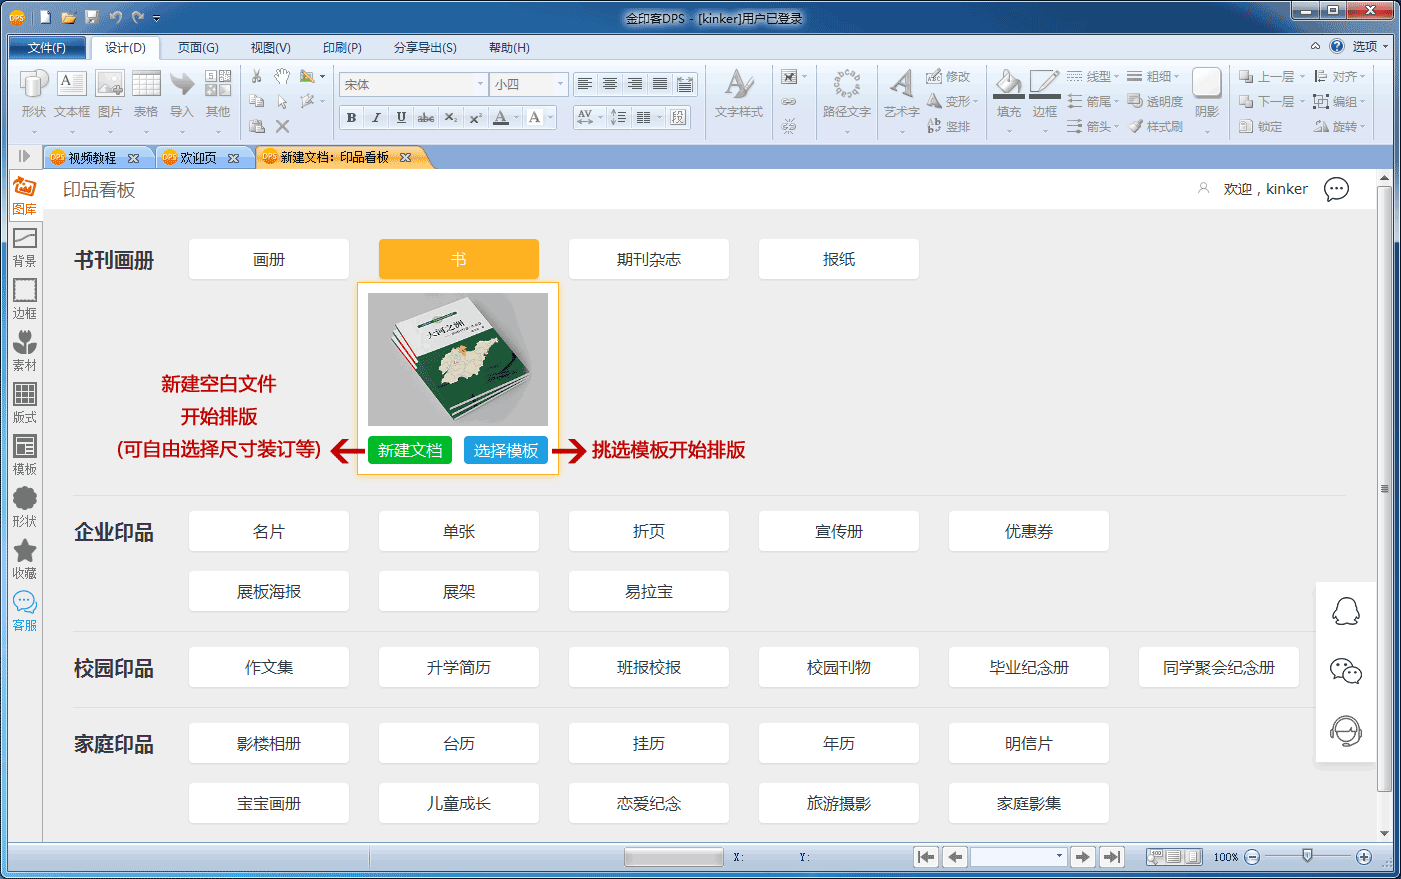Open the 模板 template sidebar panel

[25, 454]
